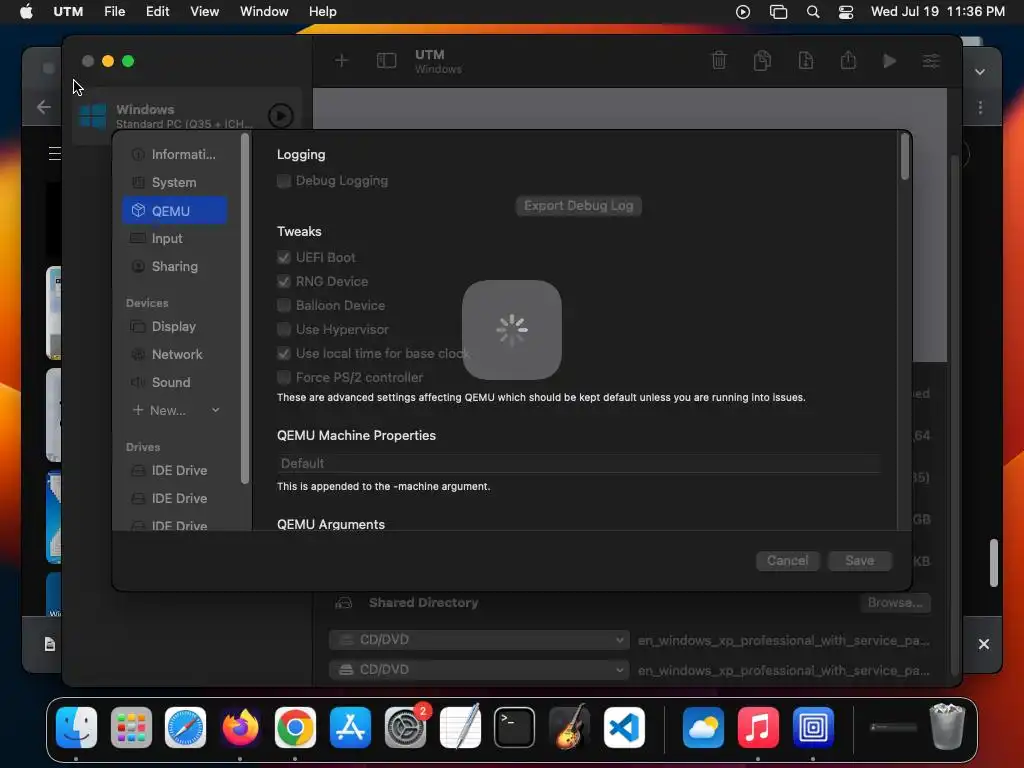Open the VM settings sliders icon in toolbar
The image size is (1024, 768).
tap(931, 61)
